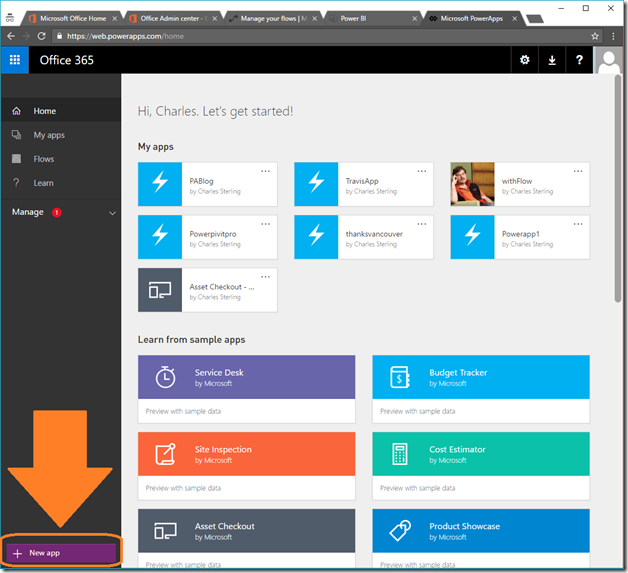Screen dimensions: 628x573
Task: Open more options for withFlow app
Action: [578, 171]
